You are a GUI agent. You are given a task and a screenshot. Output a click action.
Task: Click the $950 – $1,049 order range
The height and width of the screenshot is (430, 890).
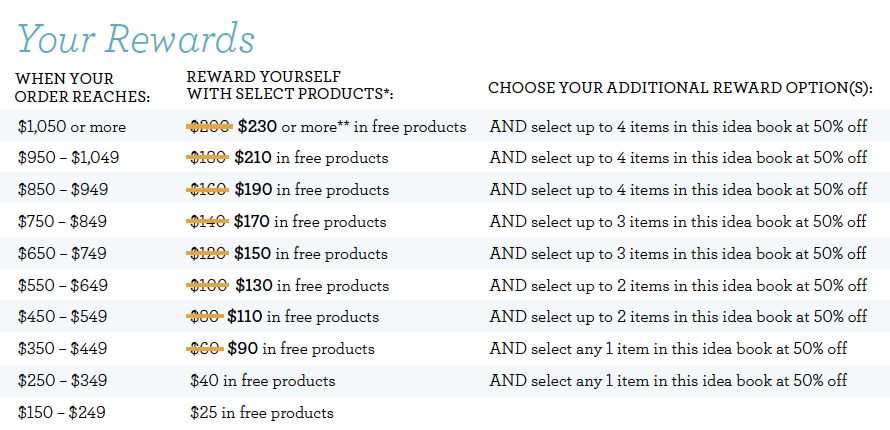point(68,158)
